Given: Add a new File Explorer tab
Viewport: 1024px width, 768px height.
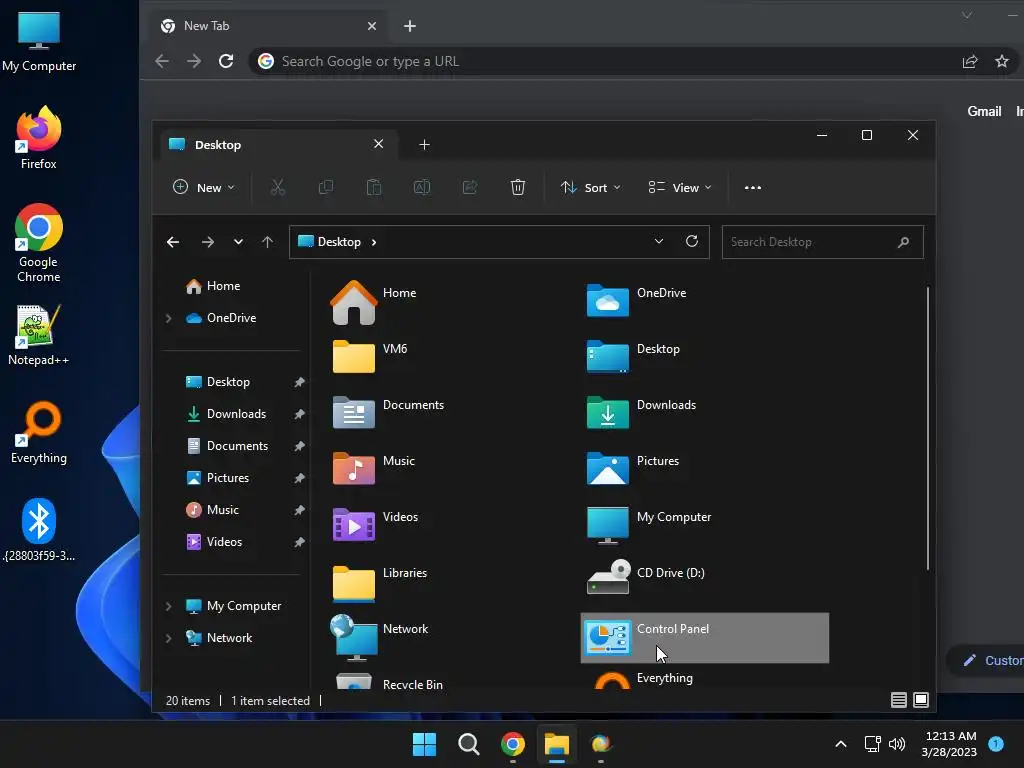Looking at the screenshot, I should [x=424, y=145].
